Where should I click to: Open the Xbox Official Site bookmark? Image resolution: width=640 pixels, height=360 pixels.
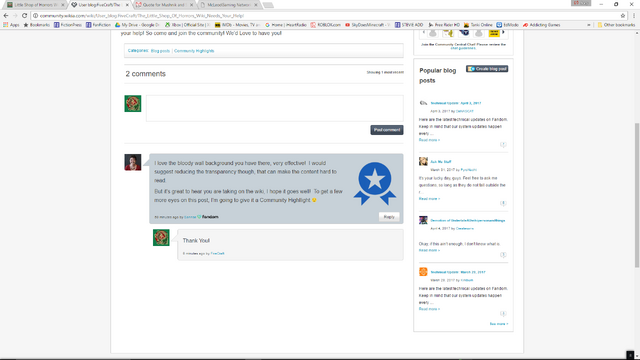pyautogui.click(x=187, y=25)
